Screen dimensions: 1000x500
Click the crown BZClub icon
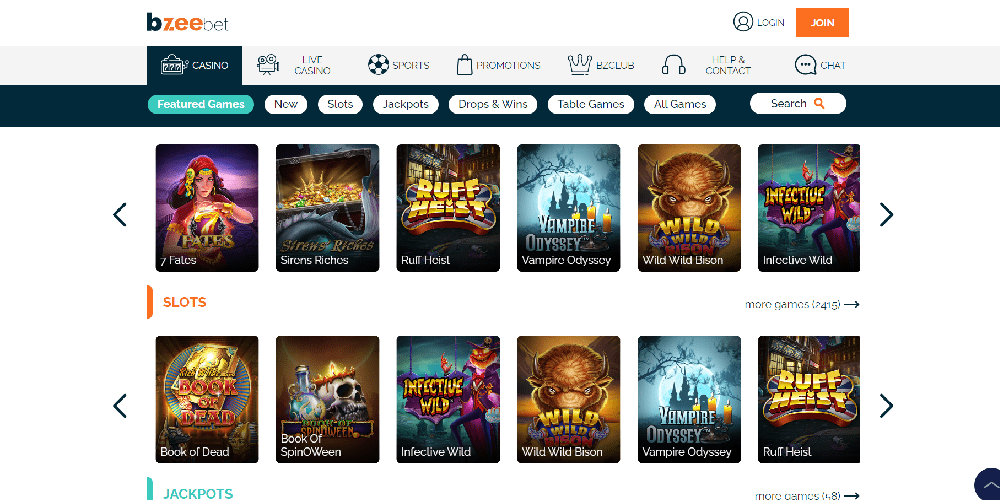pyautogui.click(x=580, y=64)
